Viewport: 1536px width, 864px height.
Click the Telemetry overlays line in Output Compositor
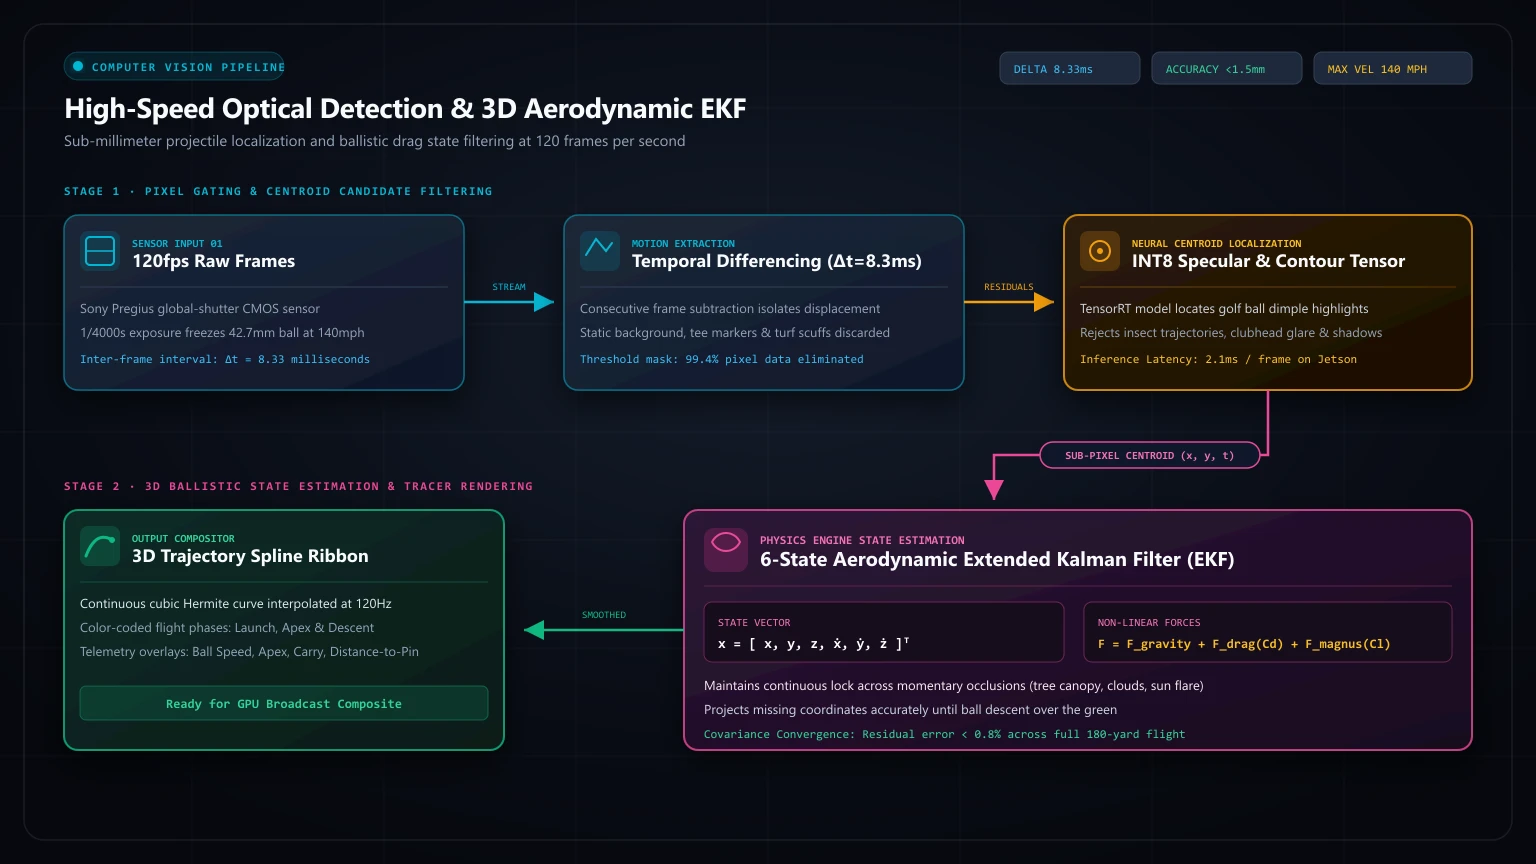point(249,652)
